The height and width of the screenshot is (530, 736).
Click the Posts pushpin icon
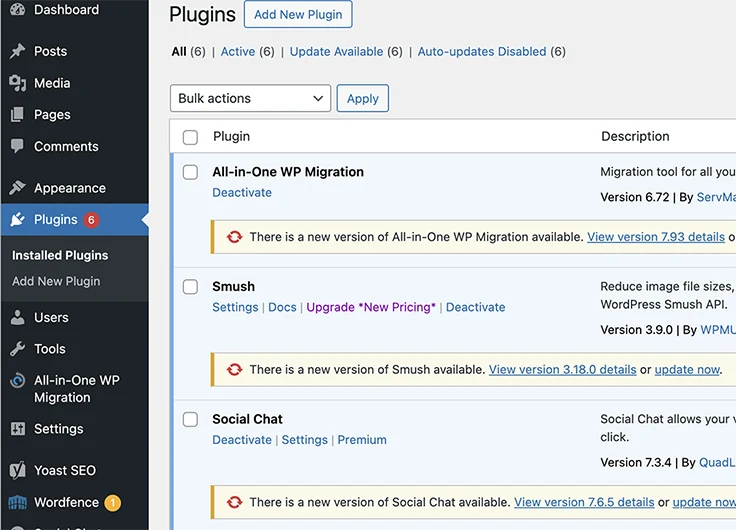(x=18, y=51)
